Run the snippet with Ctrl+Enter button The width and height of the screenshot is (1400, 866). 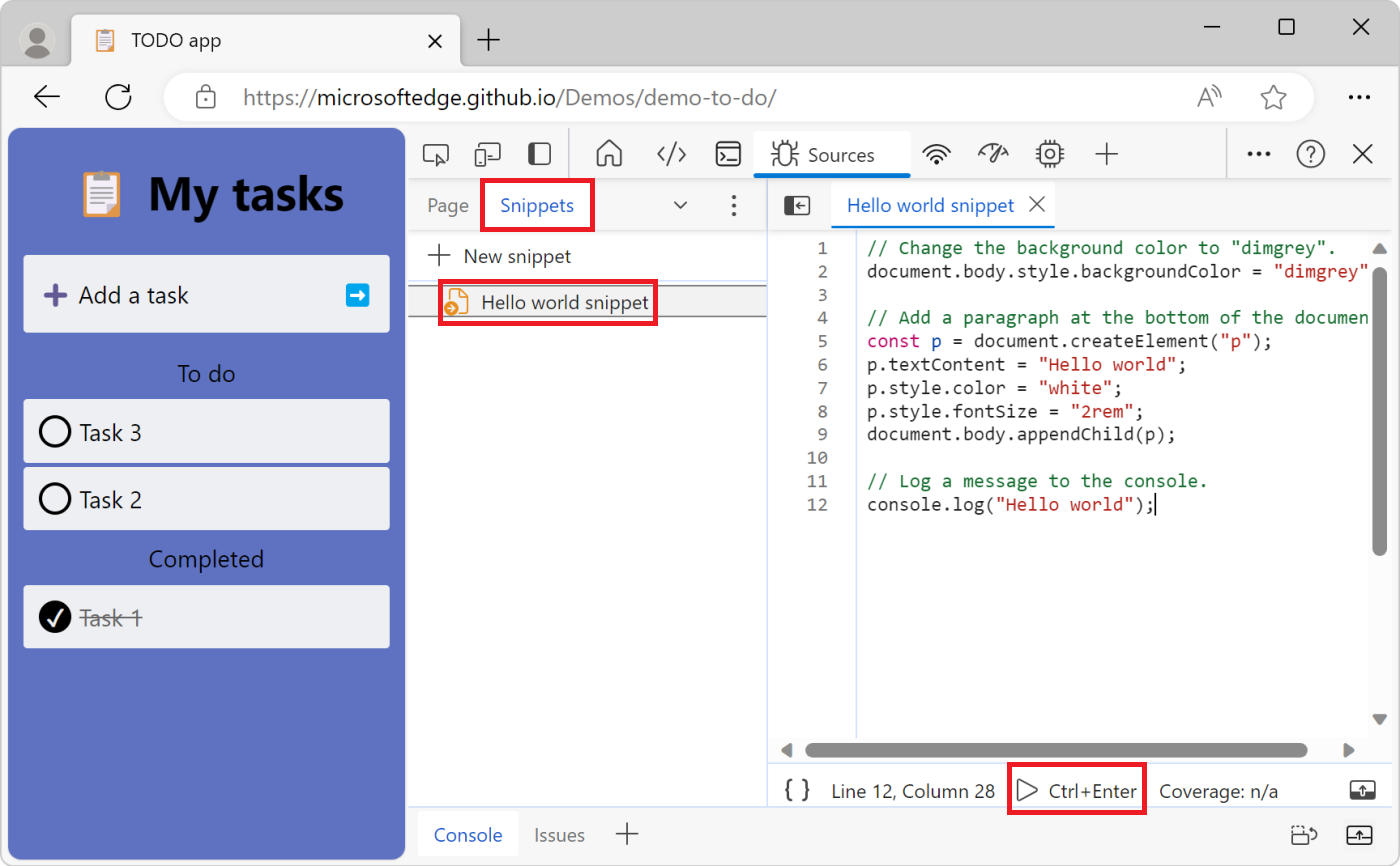click(x=1076, y=790)
